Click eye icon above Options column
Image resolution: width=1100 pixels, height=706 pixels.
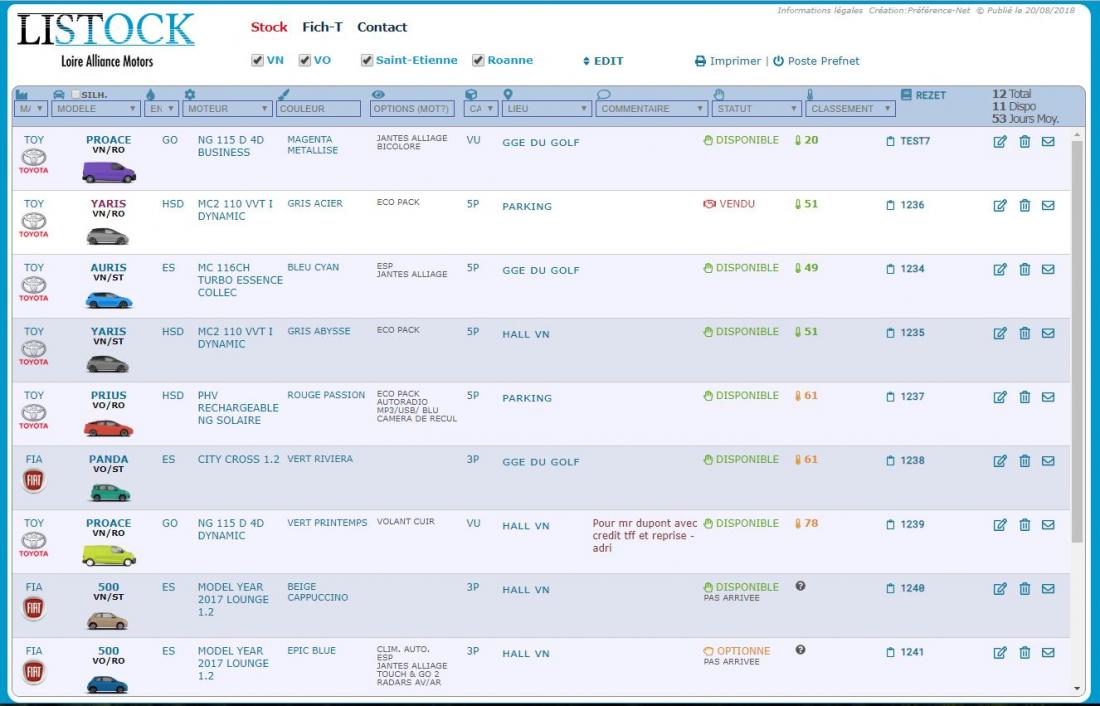(x=378, y=94)
